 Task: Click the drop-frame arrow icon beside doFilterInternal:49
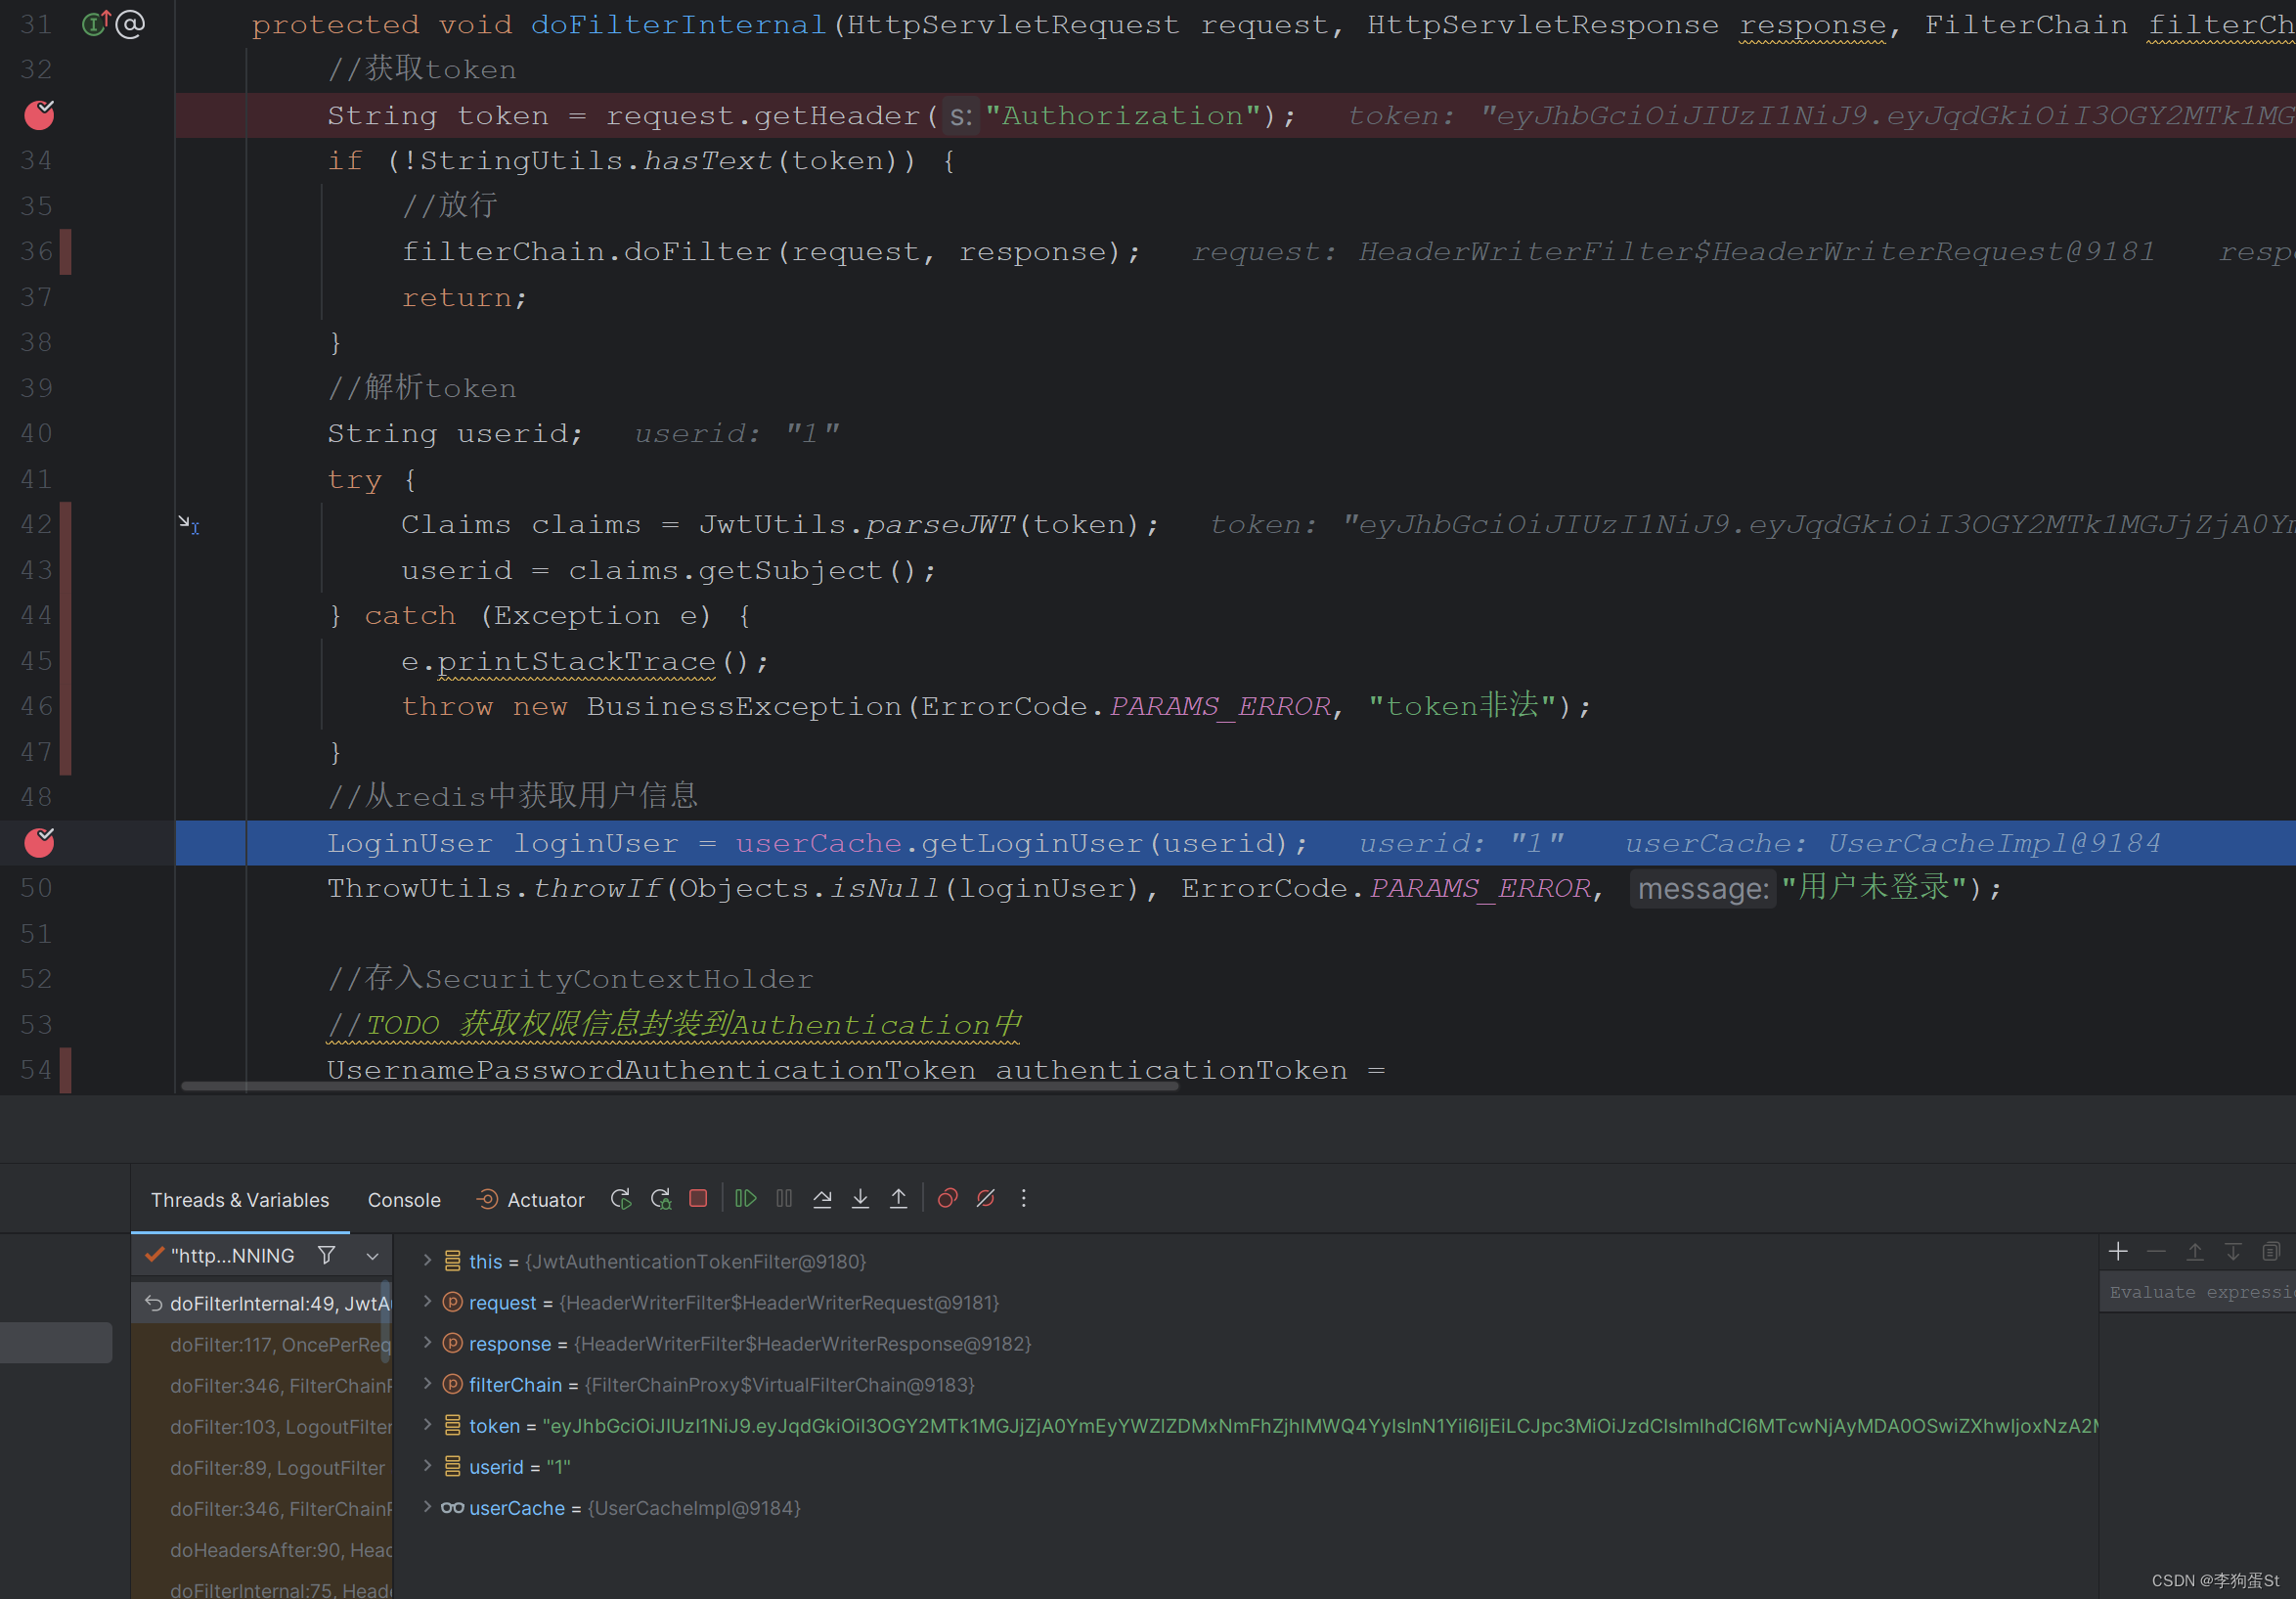click(x=153, y=1303)
